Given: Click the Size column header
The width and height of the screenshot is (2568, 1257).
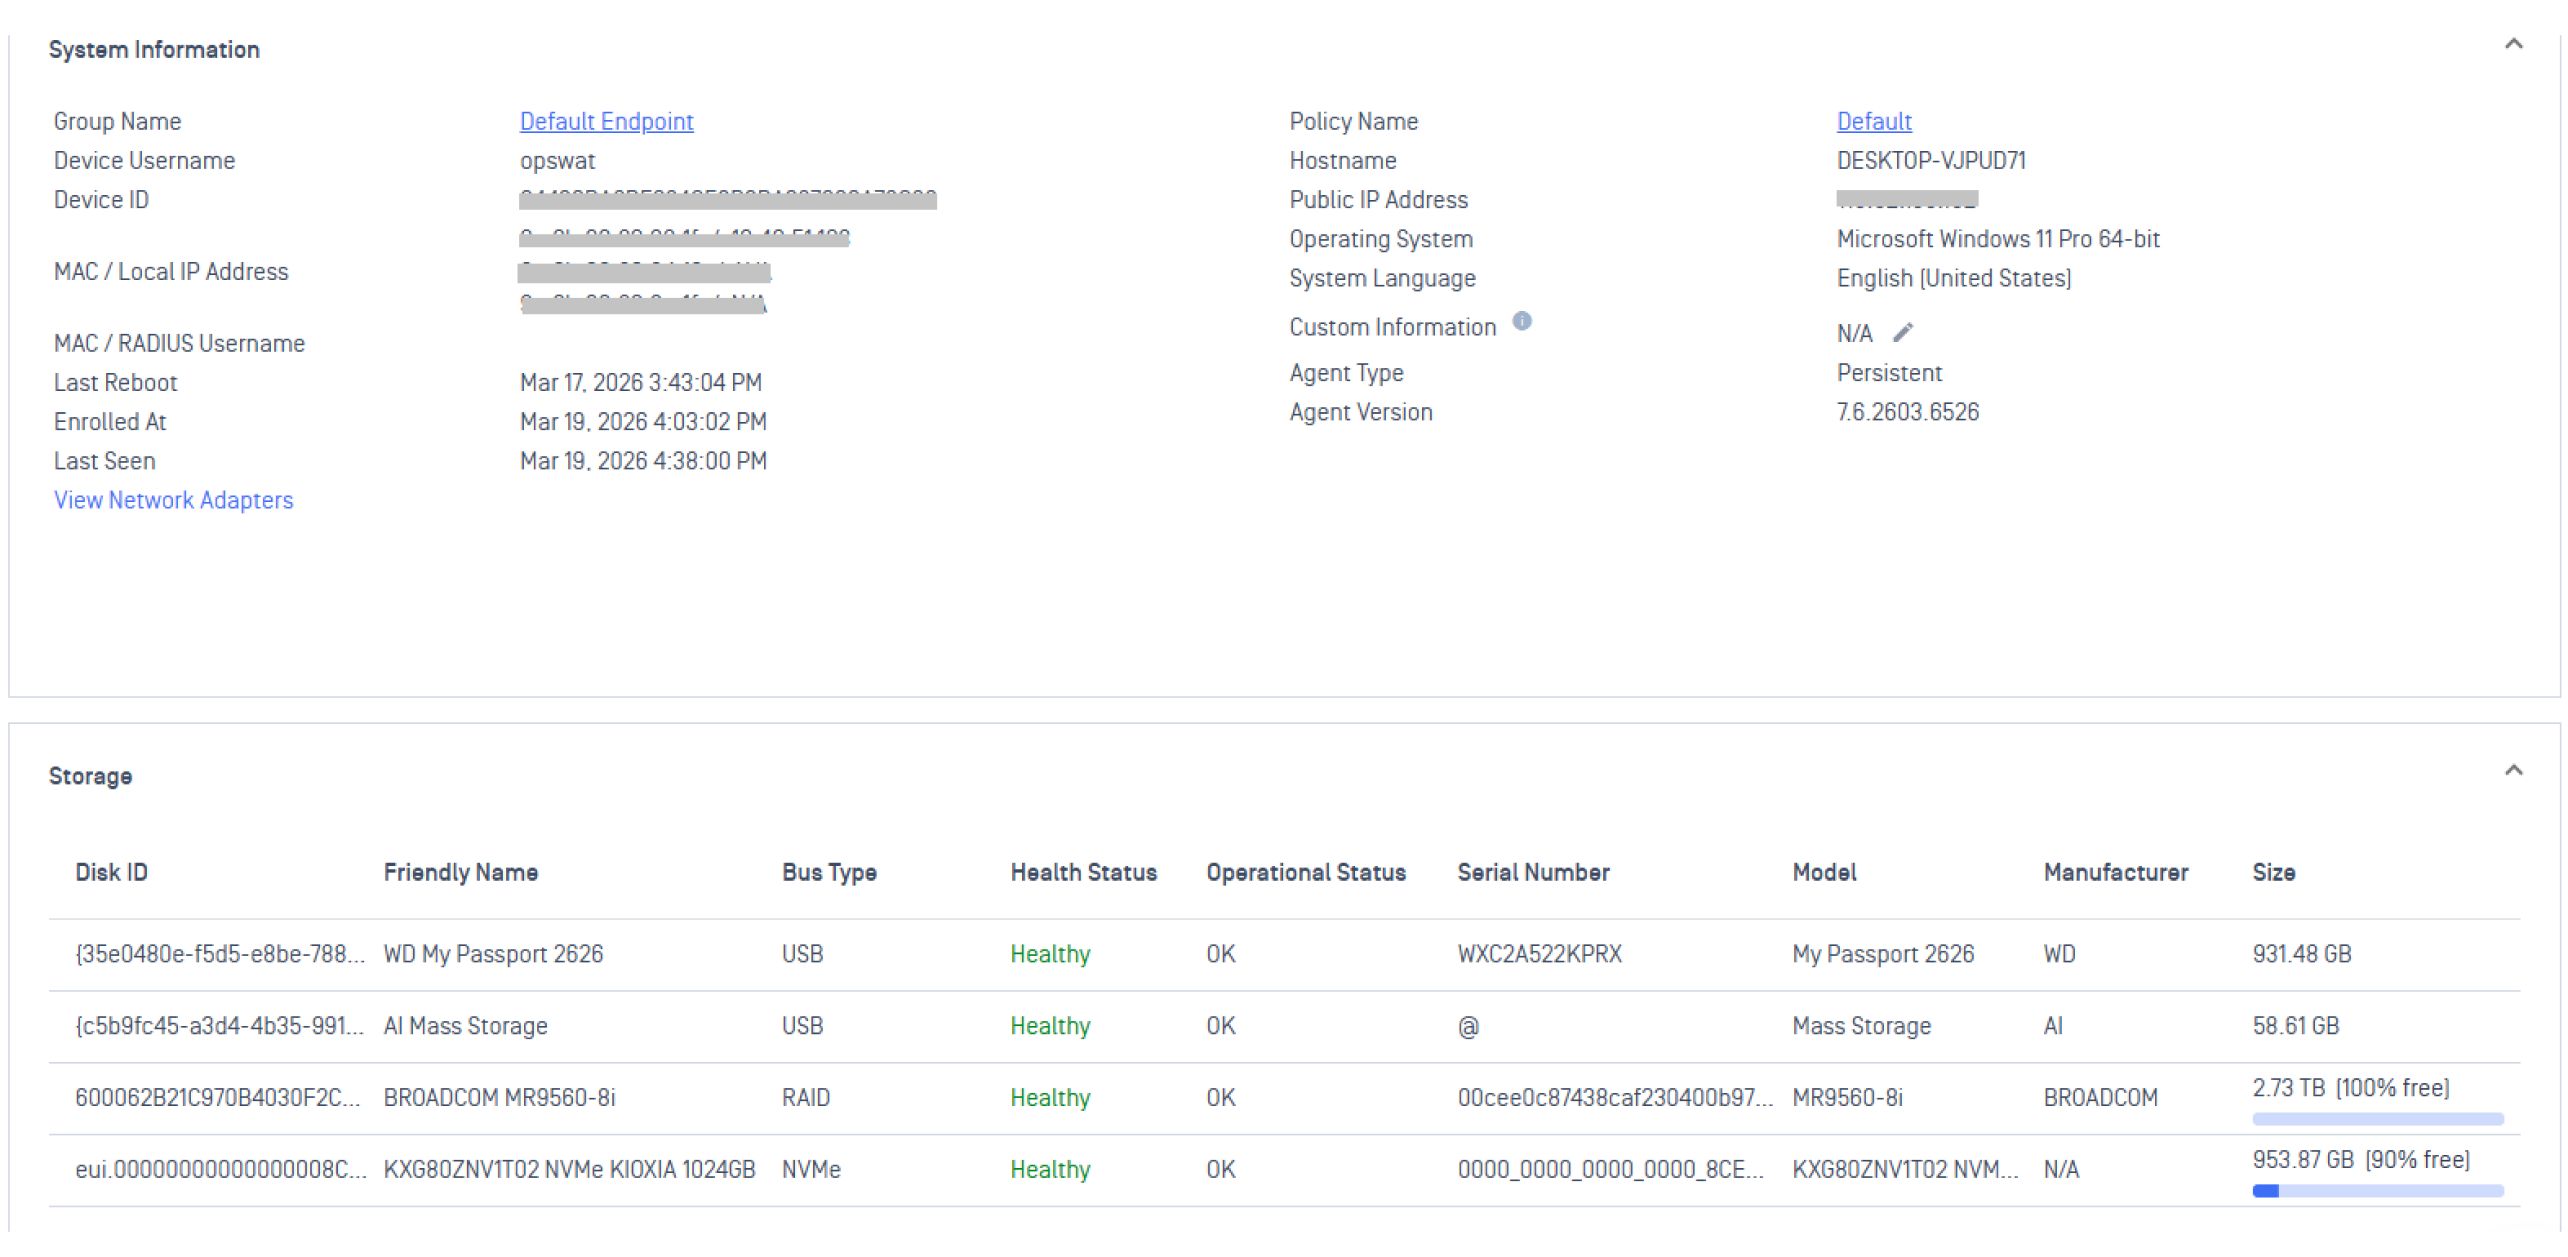Looking at the screenshot, I should point(2272,872).
